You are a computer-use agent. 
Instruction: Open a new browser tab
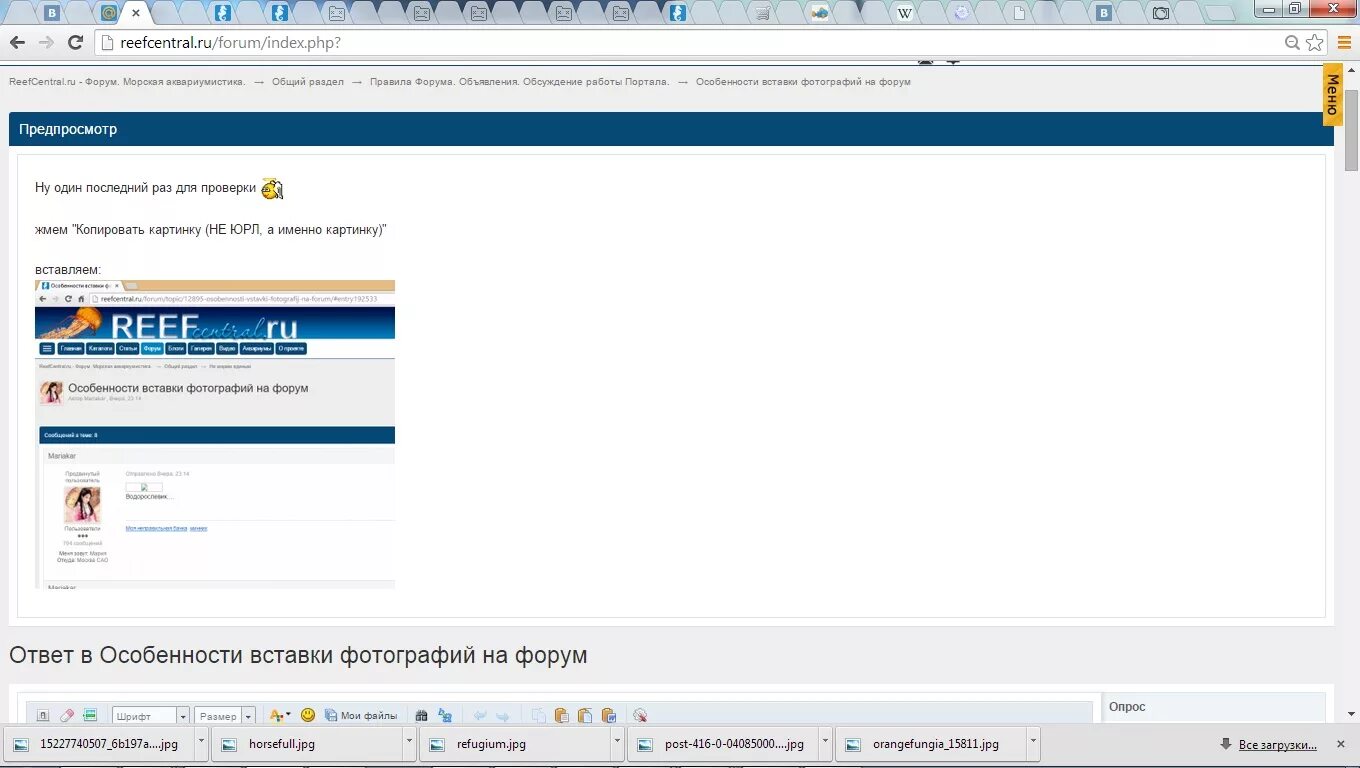point(1219,13)
